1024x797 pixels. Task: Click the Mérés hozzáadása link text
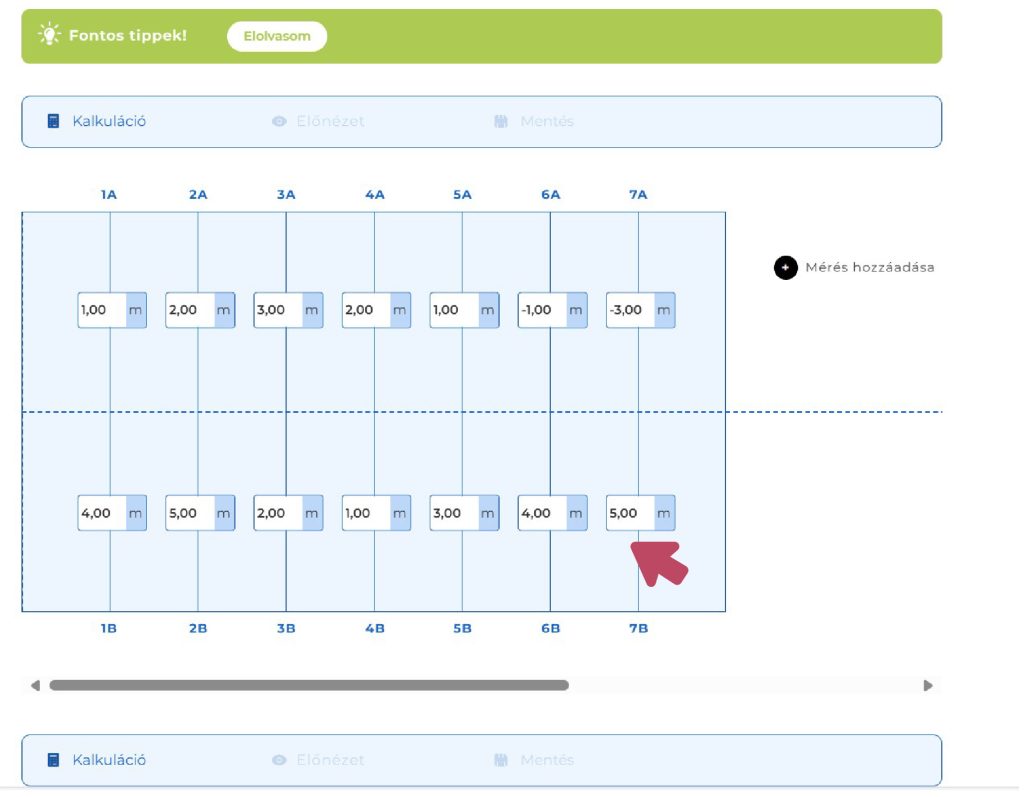(869, 268)
